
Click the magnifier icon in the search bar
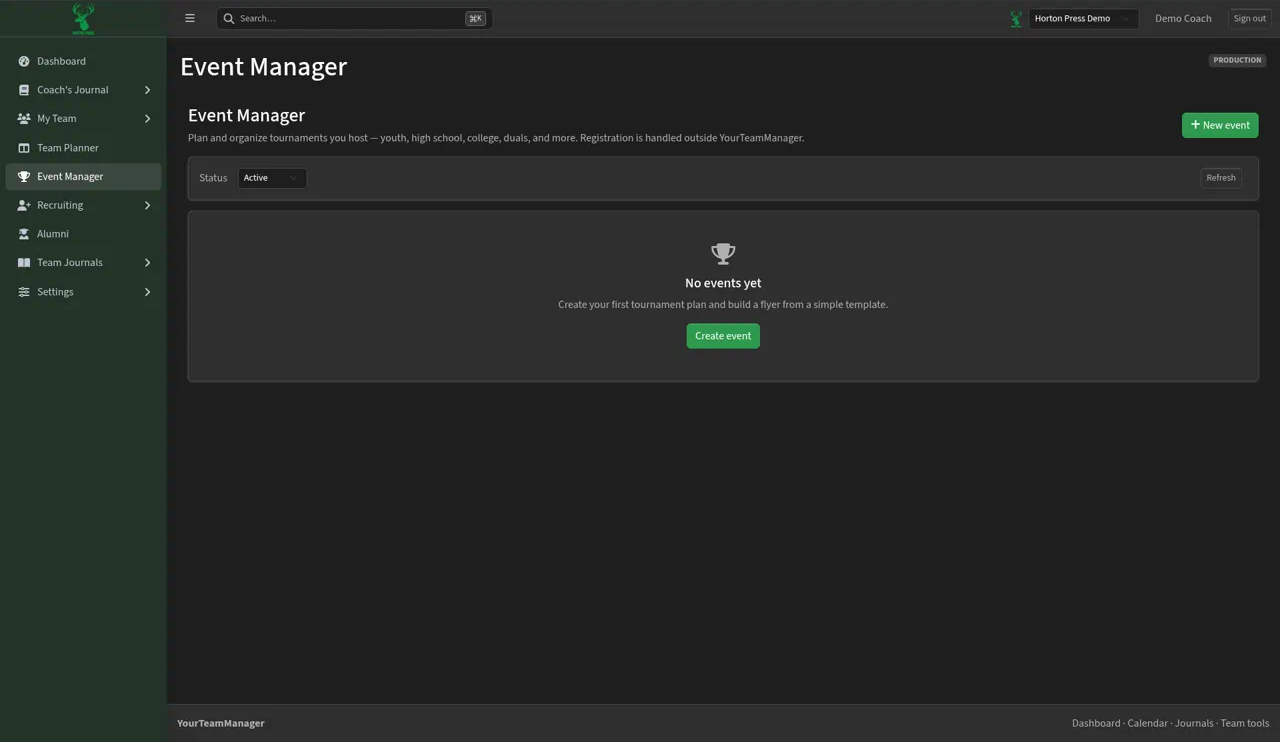tap(229, 18)
